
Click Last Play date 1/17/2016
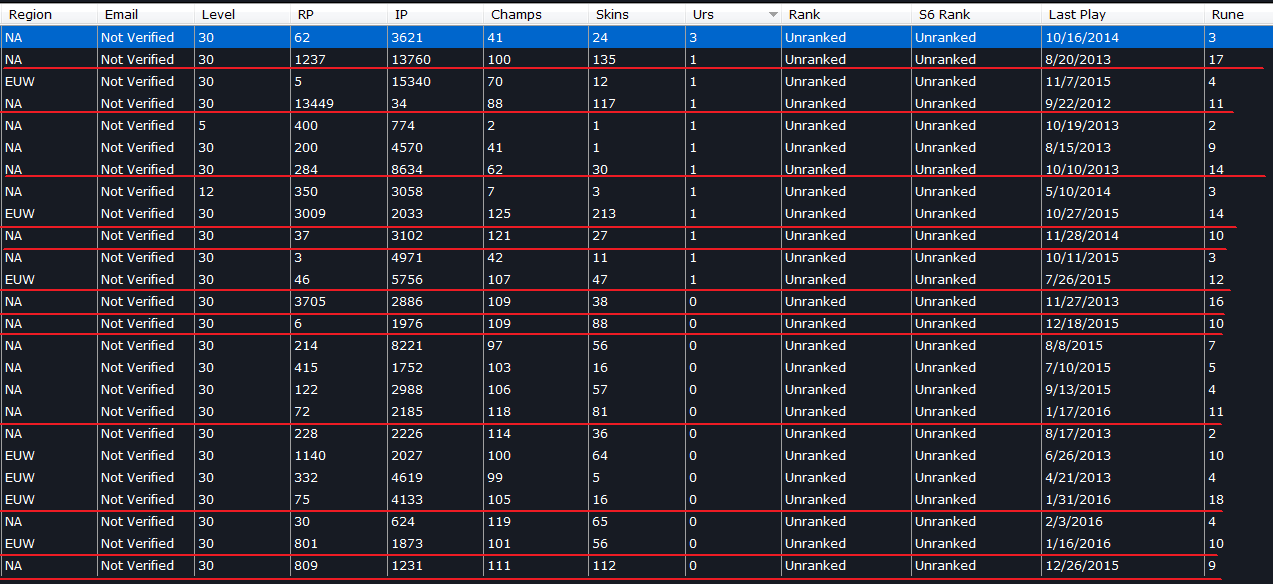(1080, 411)
